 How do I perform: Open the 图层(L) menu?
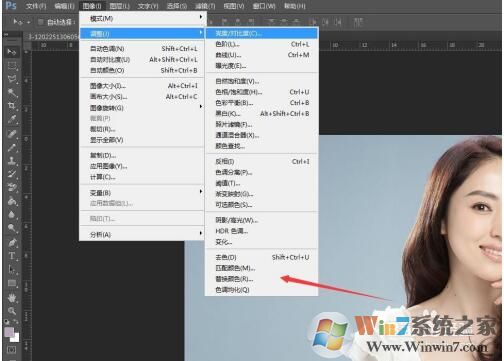pos(120,6)
